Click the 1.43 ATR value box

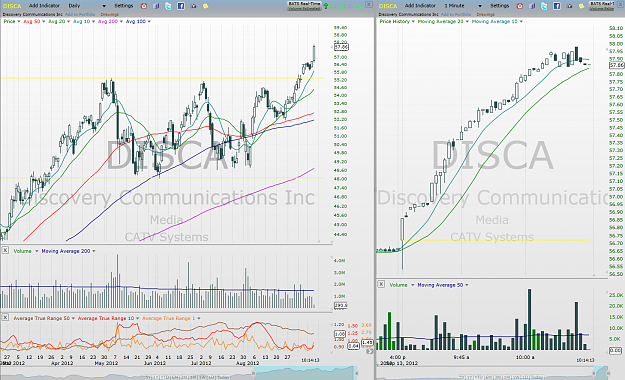367,342
